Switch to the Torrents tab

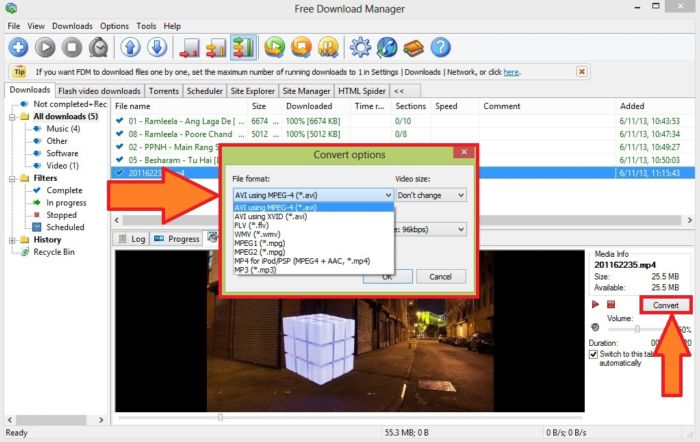(x=164, y=91)
